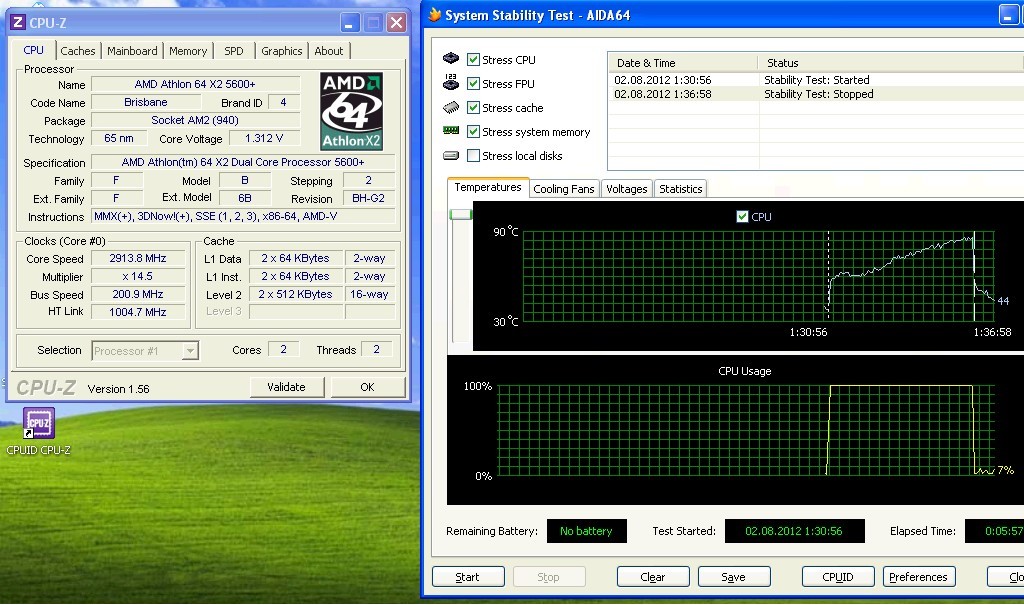
Task: Click the graph scale slider handle beside temperature chart
Action: 460,214
